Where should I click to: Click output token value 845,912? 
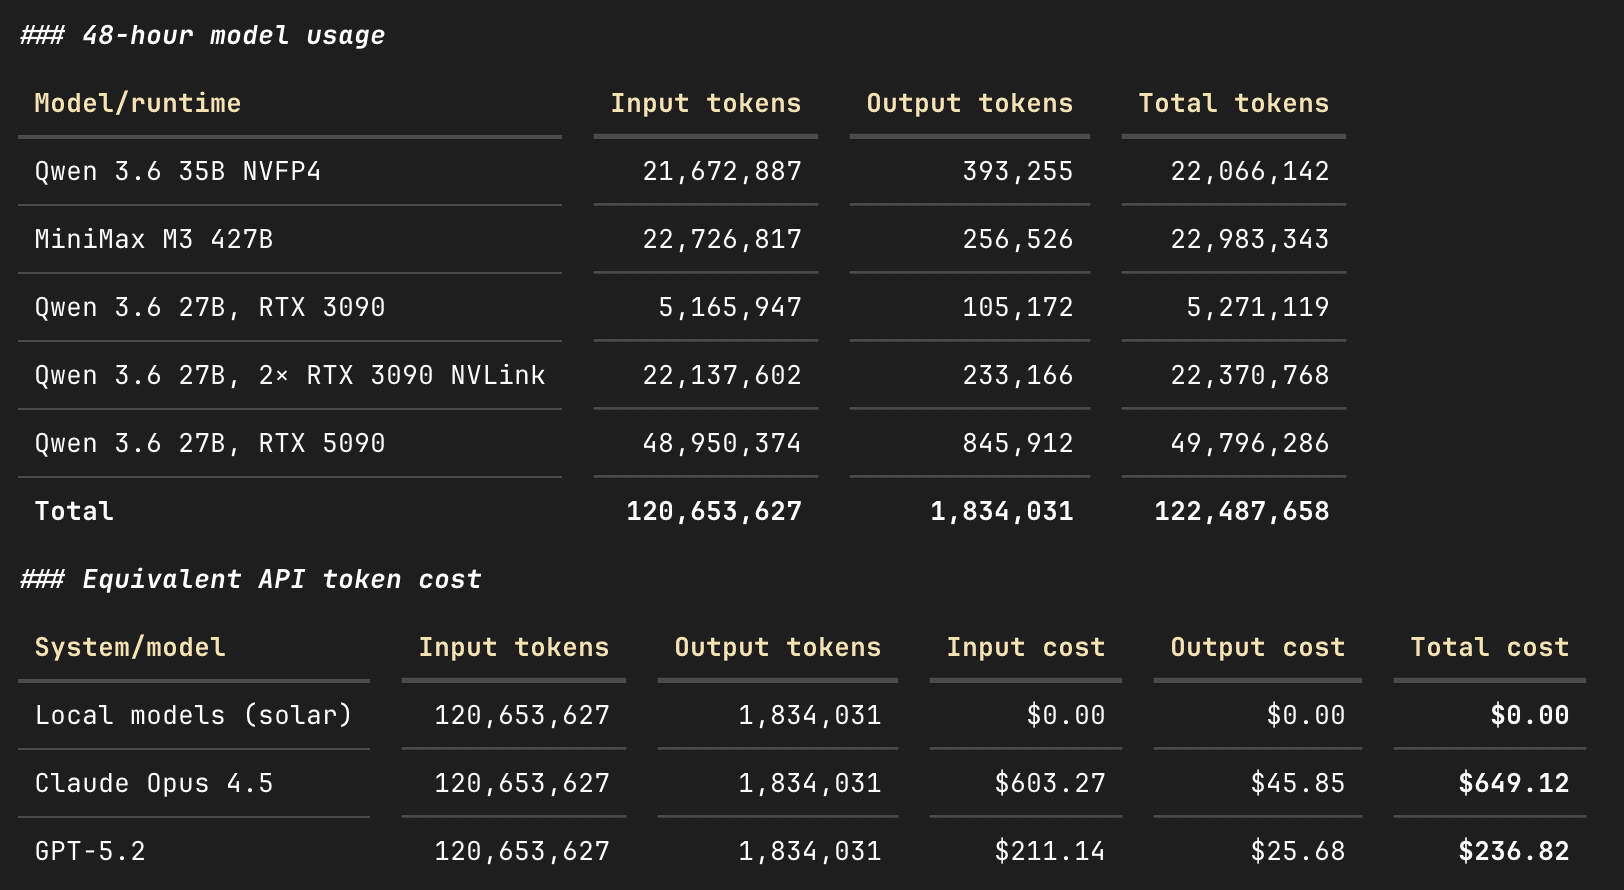coord(1018,443)
